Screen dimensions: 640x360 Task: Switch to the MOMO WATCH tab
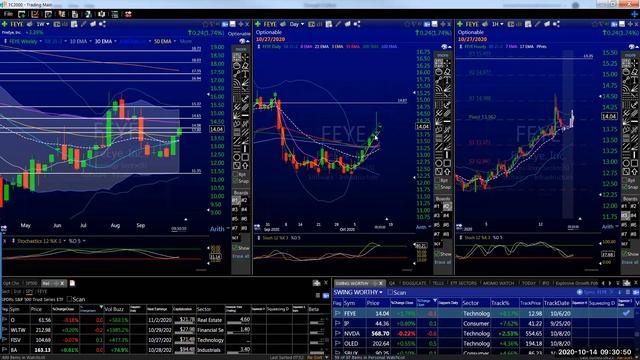tap(498, 283)
